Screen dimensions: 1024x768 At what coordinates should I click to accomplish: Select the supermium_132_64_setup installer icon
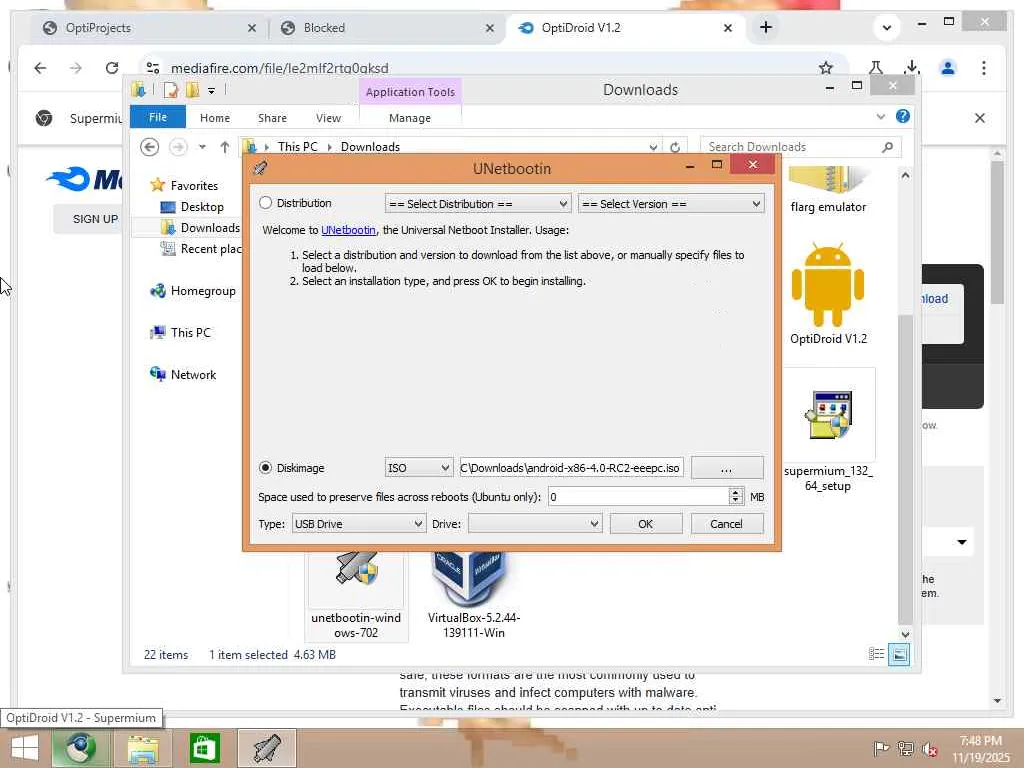pos(828,415)
